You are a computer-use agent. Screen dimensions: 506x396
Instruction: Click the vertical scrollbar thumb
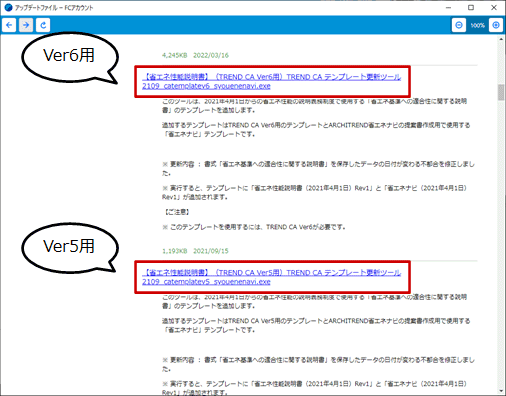pyautogui.click(x=501, y=92)
